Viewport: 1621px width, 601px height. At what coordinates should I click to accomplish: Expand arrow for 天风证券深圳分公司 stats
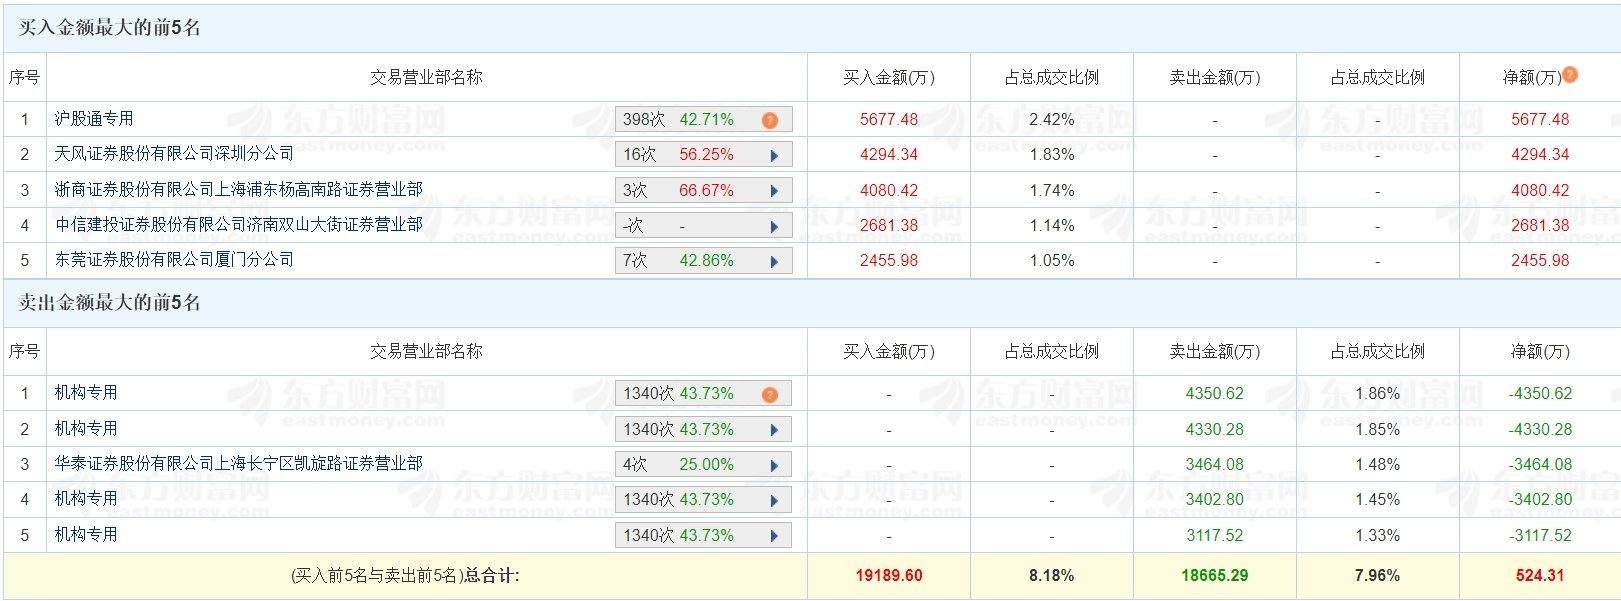pyautogui.click(x=774, y=155)
